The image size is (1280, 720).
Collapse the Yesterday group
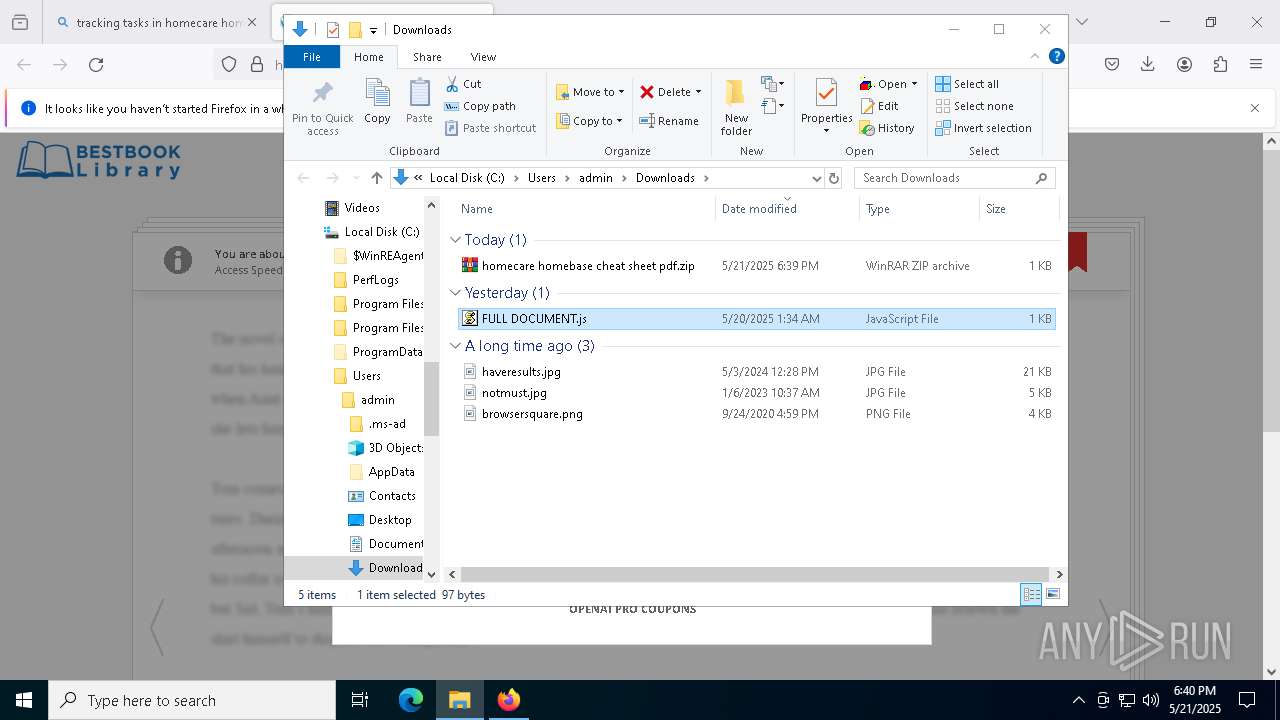tap(455, 293)
